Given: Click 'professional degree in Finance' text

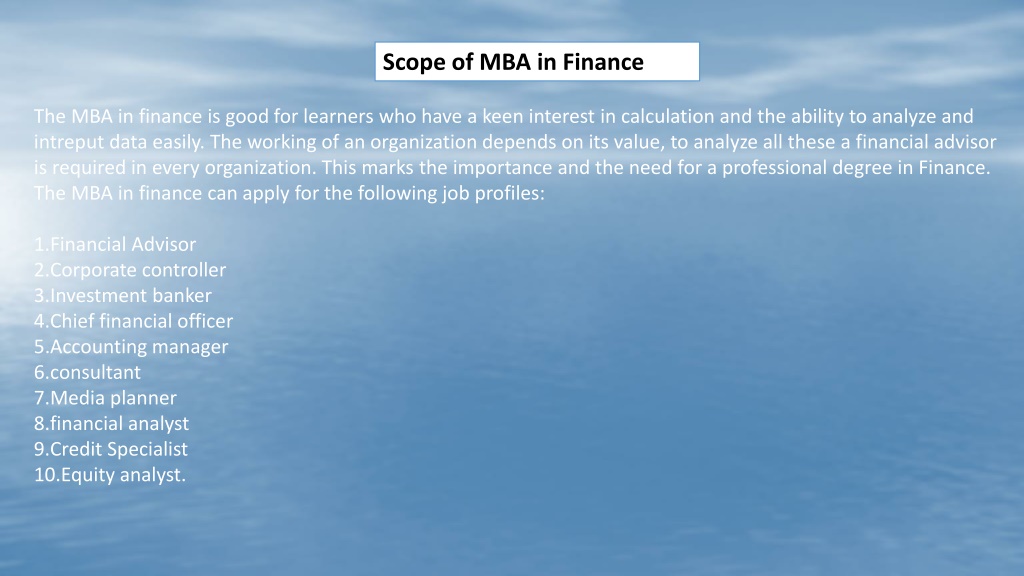Looking at the screenshot, I should click(x=855, y=168).
